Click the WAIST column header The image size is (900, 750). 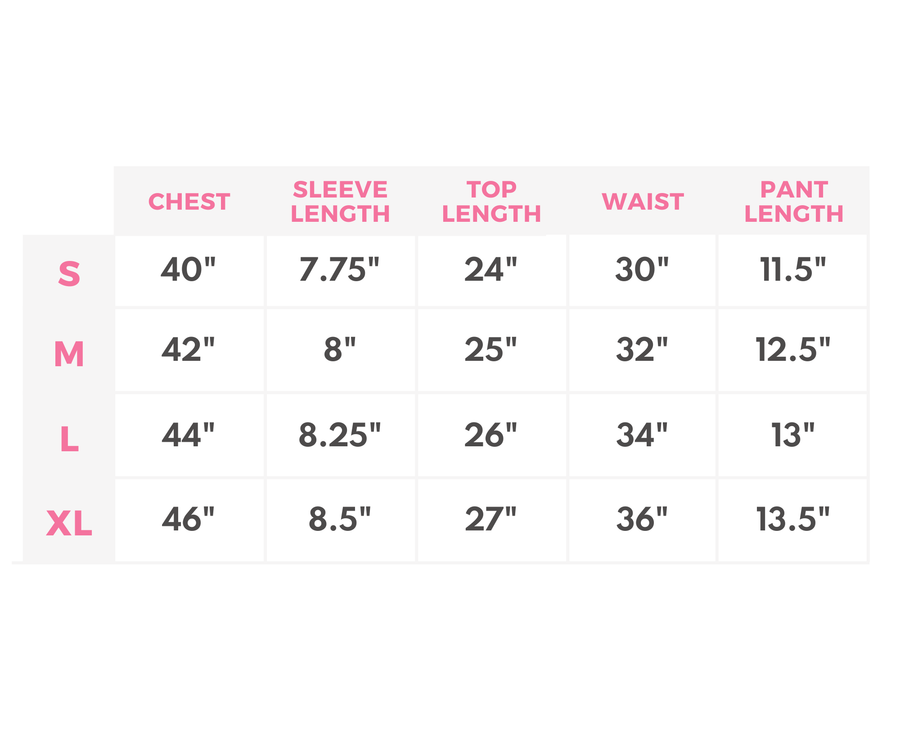pos(642,201)
